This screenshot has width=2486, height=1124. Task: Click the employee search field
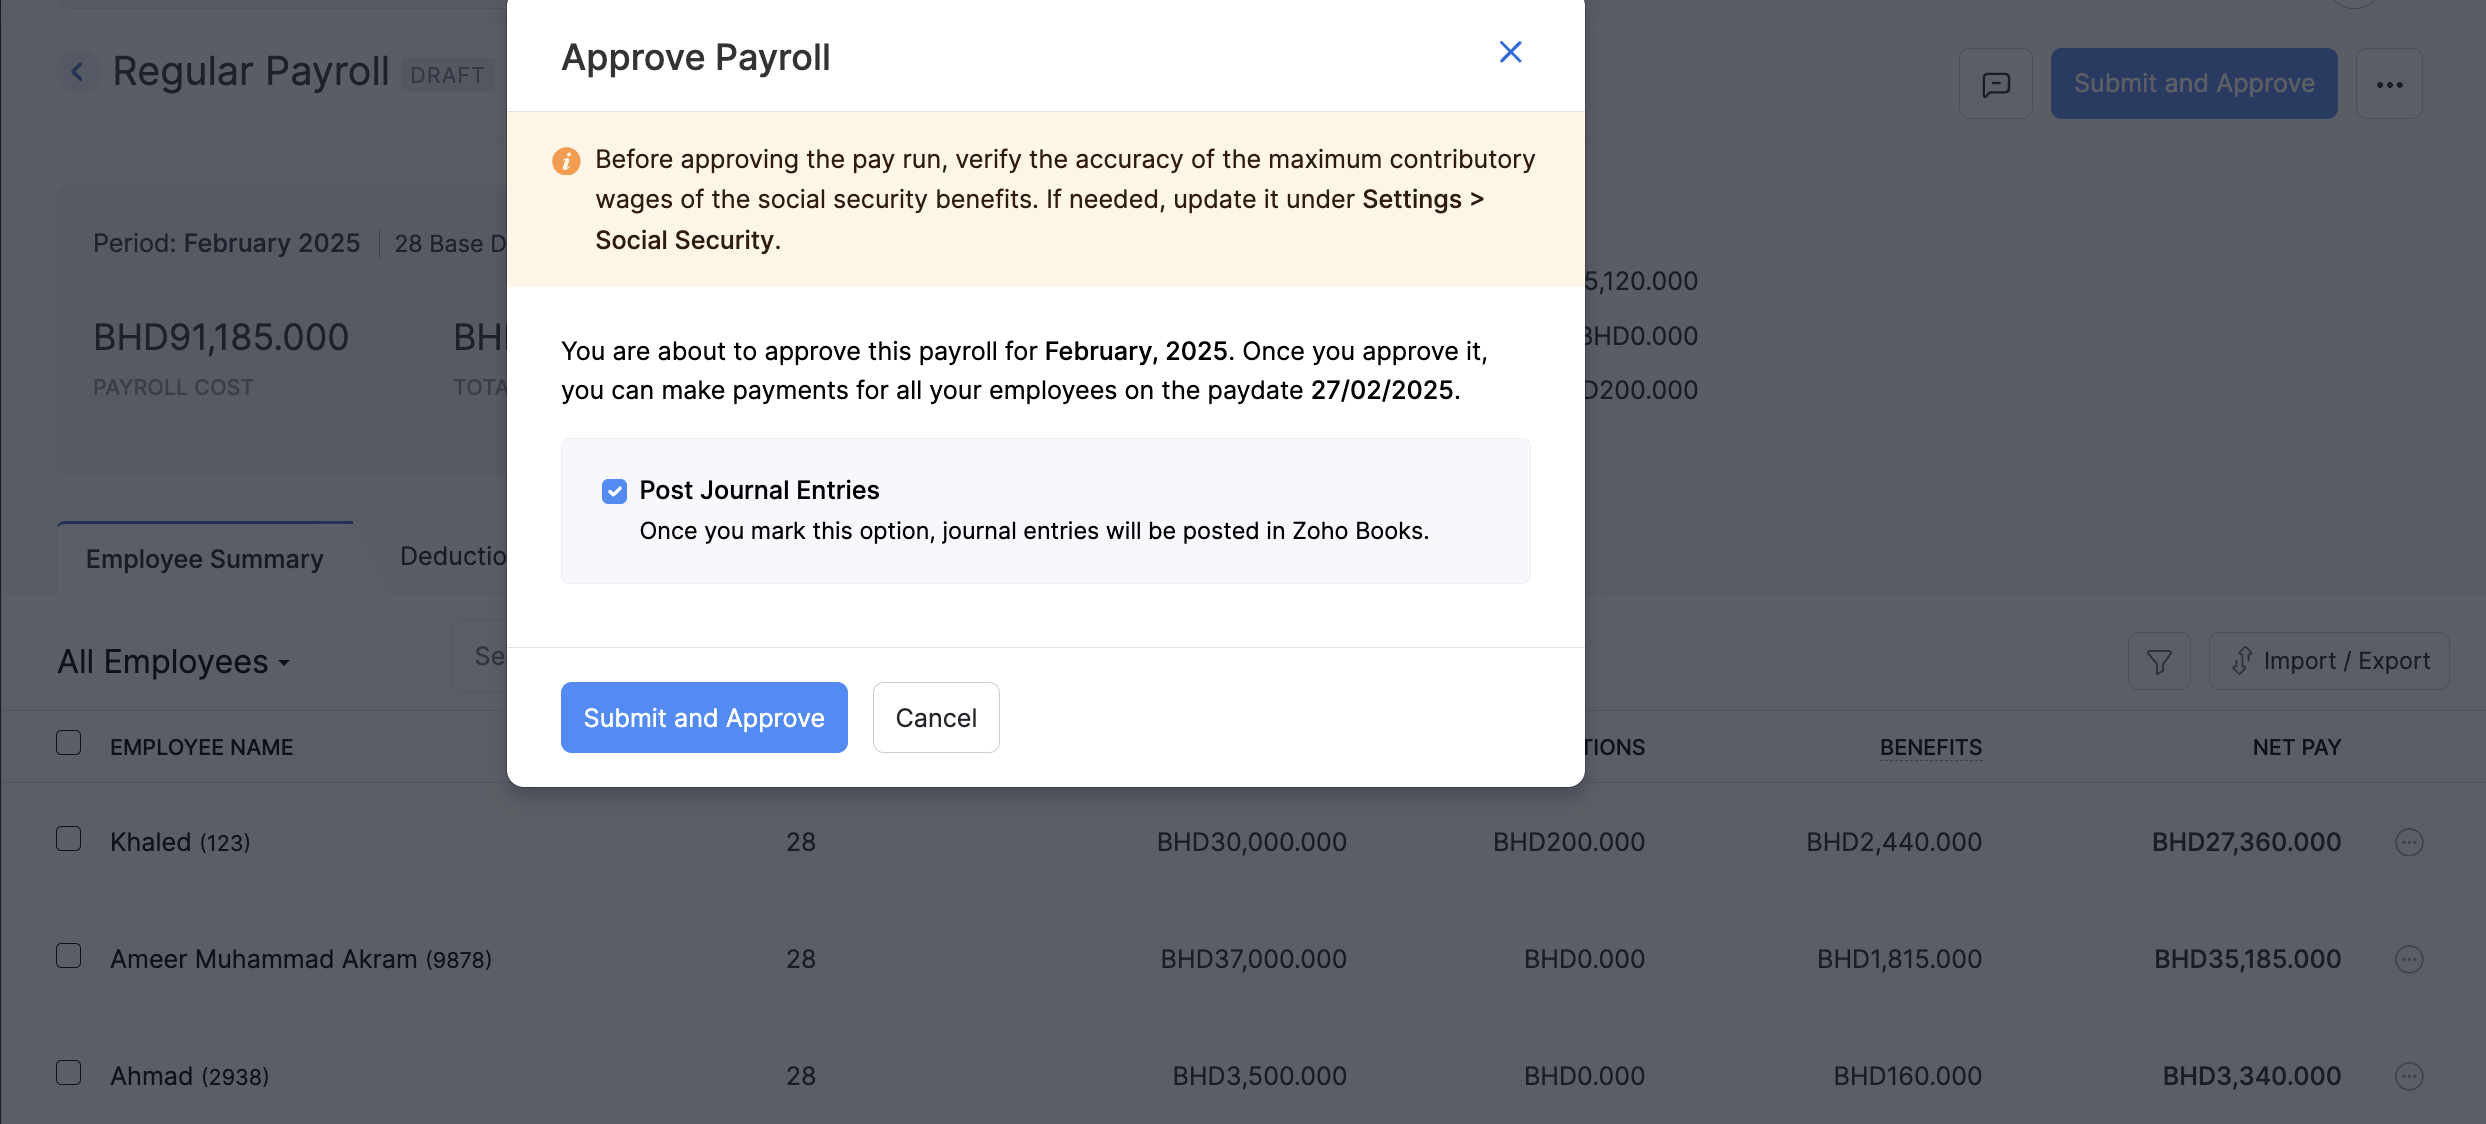pos(490,655)
